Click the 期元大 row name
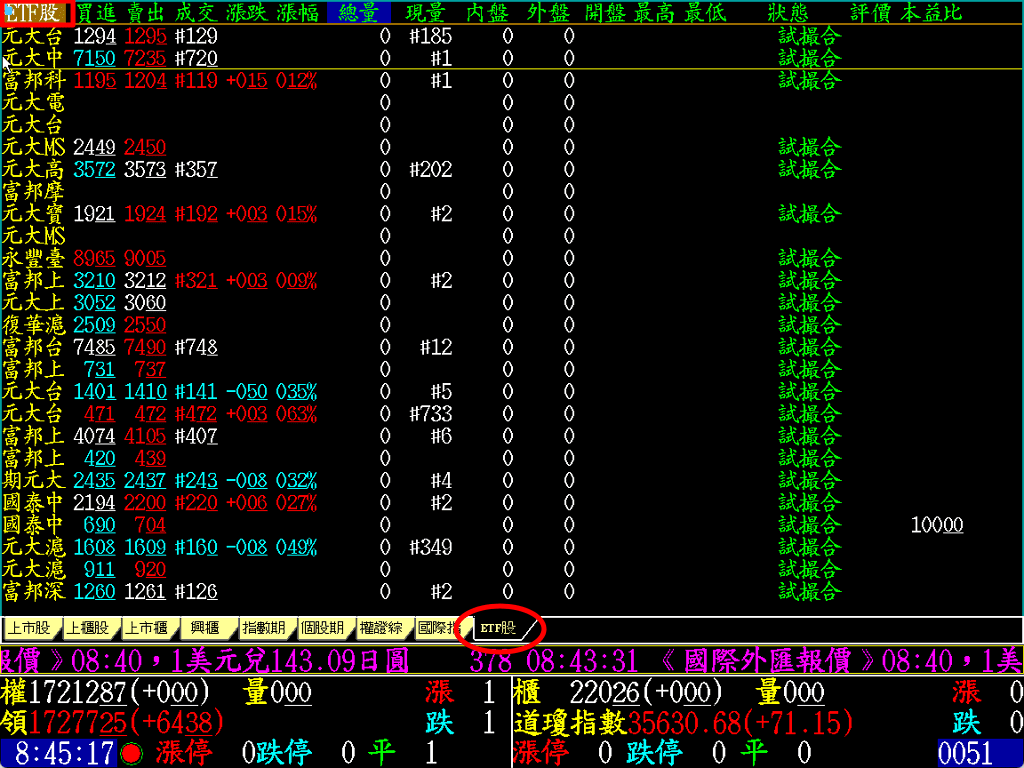Screen dimensions: 1024x768 (32, 480)
